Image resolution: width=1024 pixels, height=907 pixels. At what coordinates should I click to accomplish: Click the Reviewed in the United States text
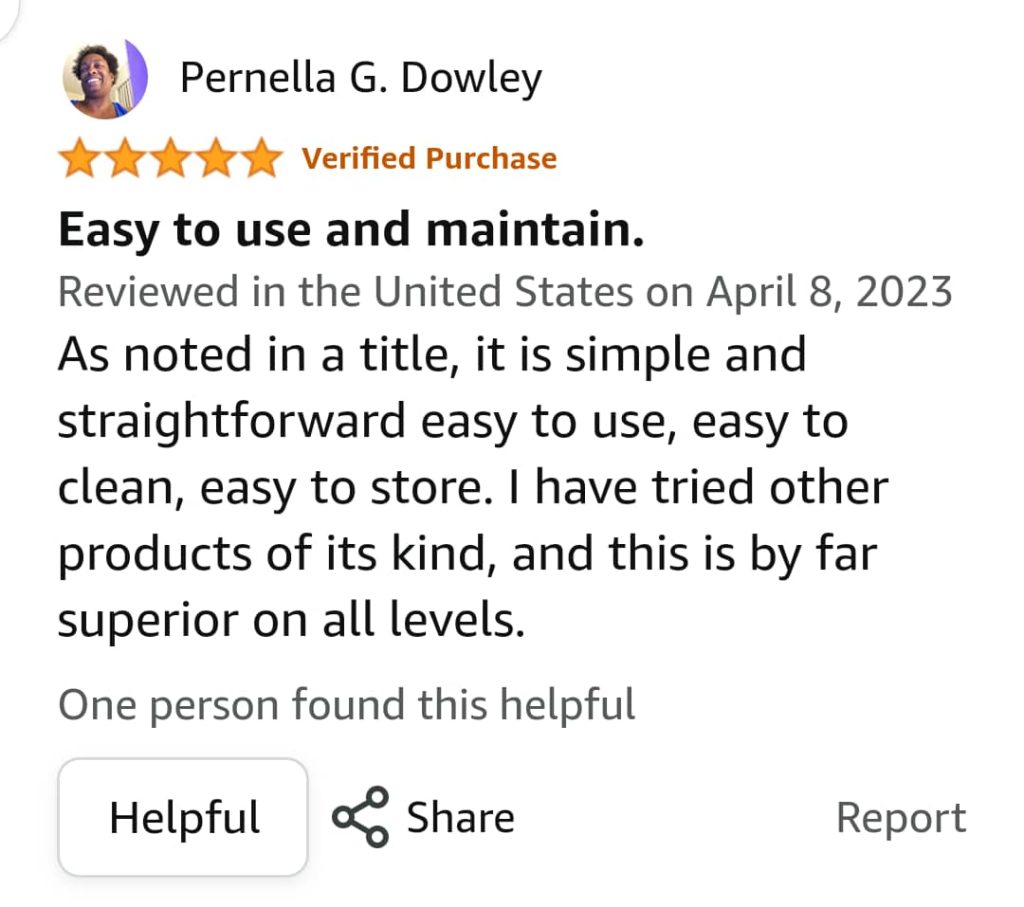coord(345,291)
